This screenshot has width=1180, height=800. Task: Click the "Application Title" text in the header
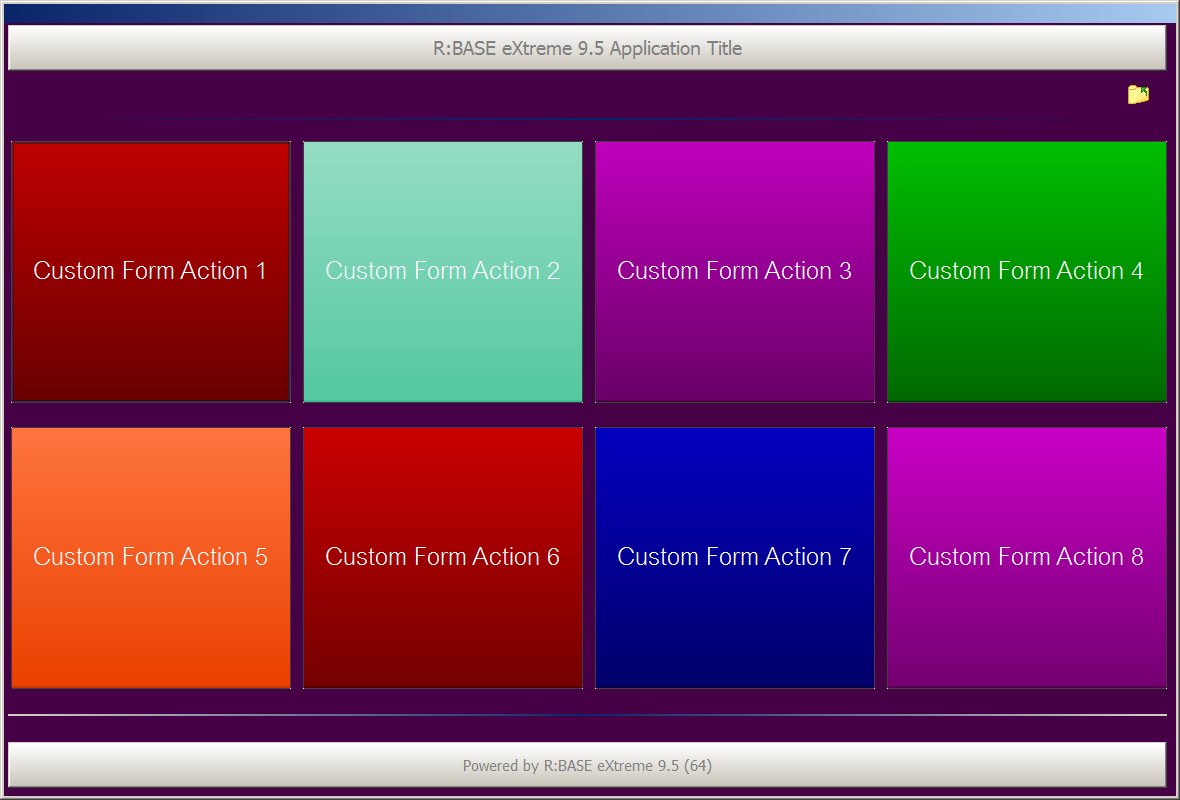pyautogui.click(x=676, y=48)
